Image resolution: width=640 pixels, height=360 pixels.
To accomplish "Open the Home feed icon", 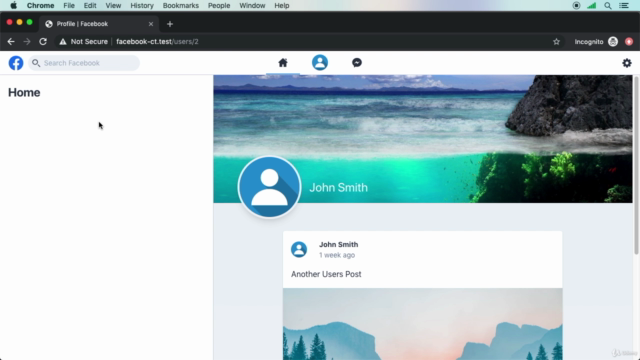I will [283, 62].
